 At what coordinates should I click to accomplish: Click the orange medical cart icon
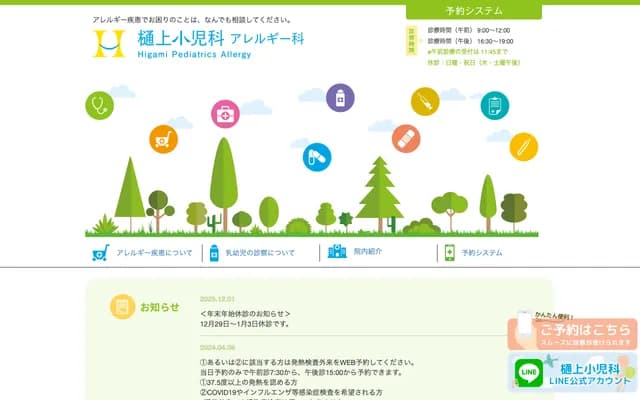163,139
